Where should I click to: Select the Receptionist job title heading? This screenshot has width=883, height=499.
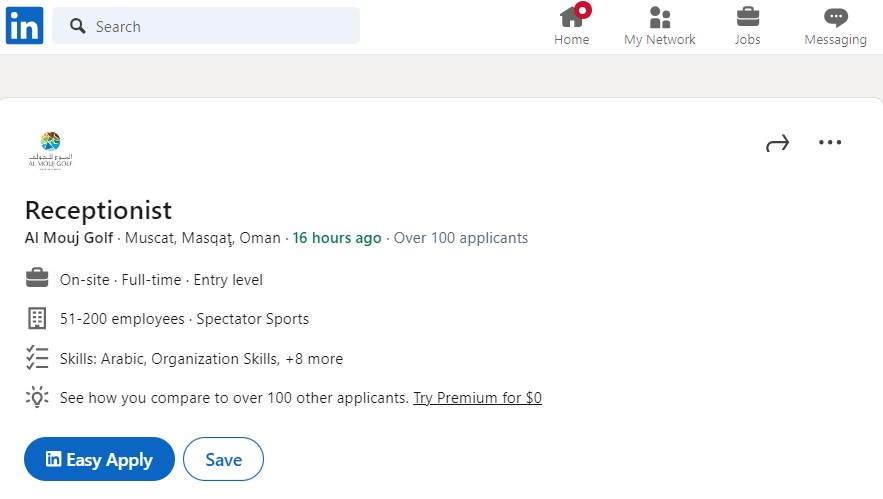point(99,210)
